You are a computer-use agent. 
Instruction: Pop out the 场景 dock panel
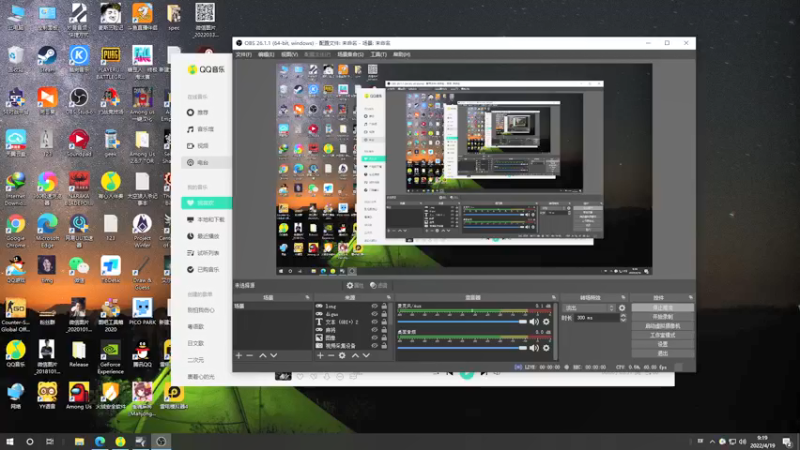pyautogui.click(x=307, y=297)
